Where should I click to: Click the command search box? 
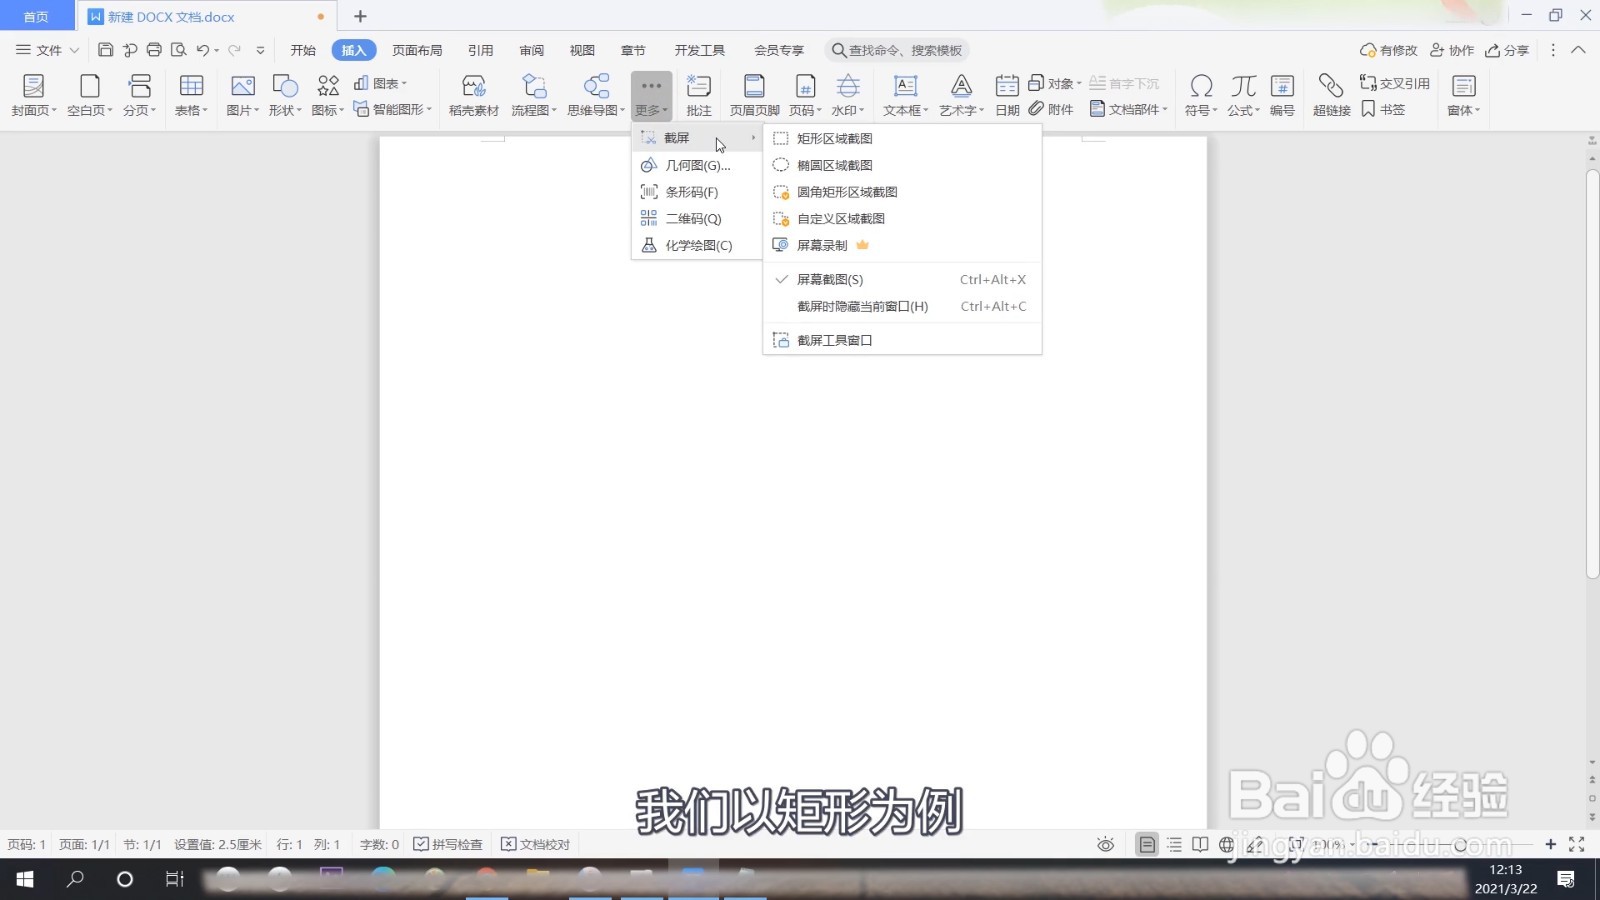tap(897, 50)
